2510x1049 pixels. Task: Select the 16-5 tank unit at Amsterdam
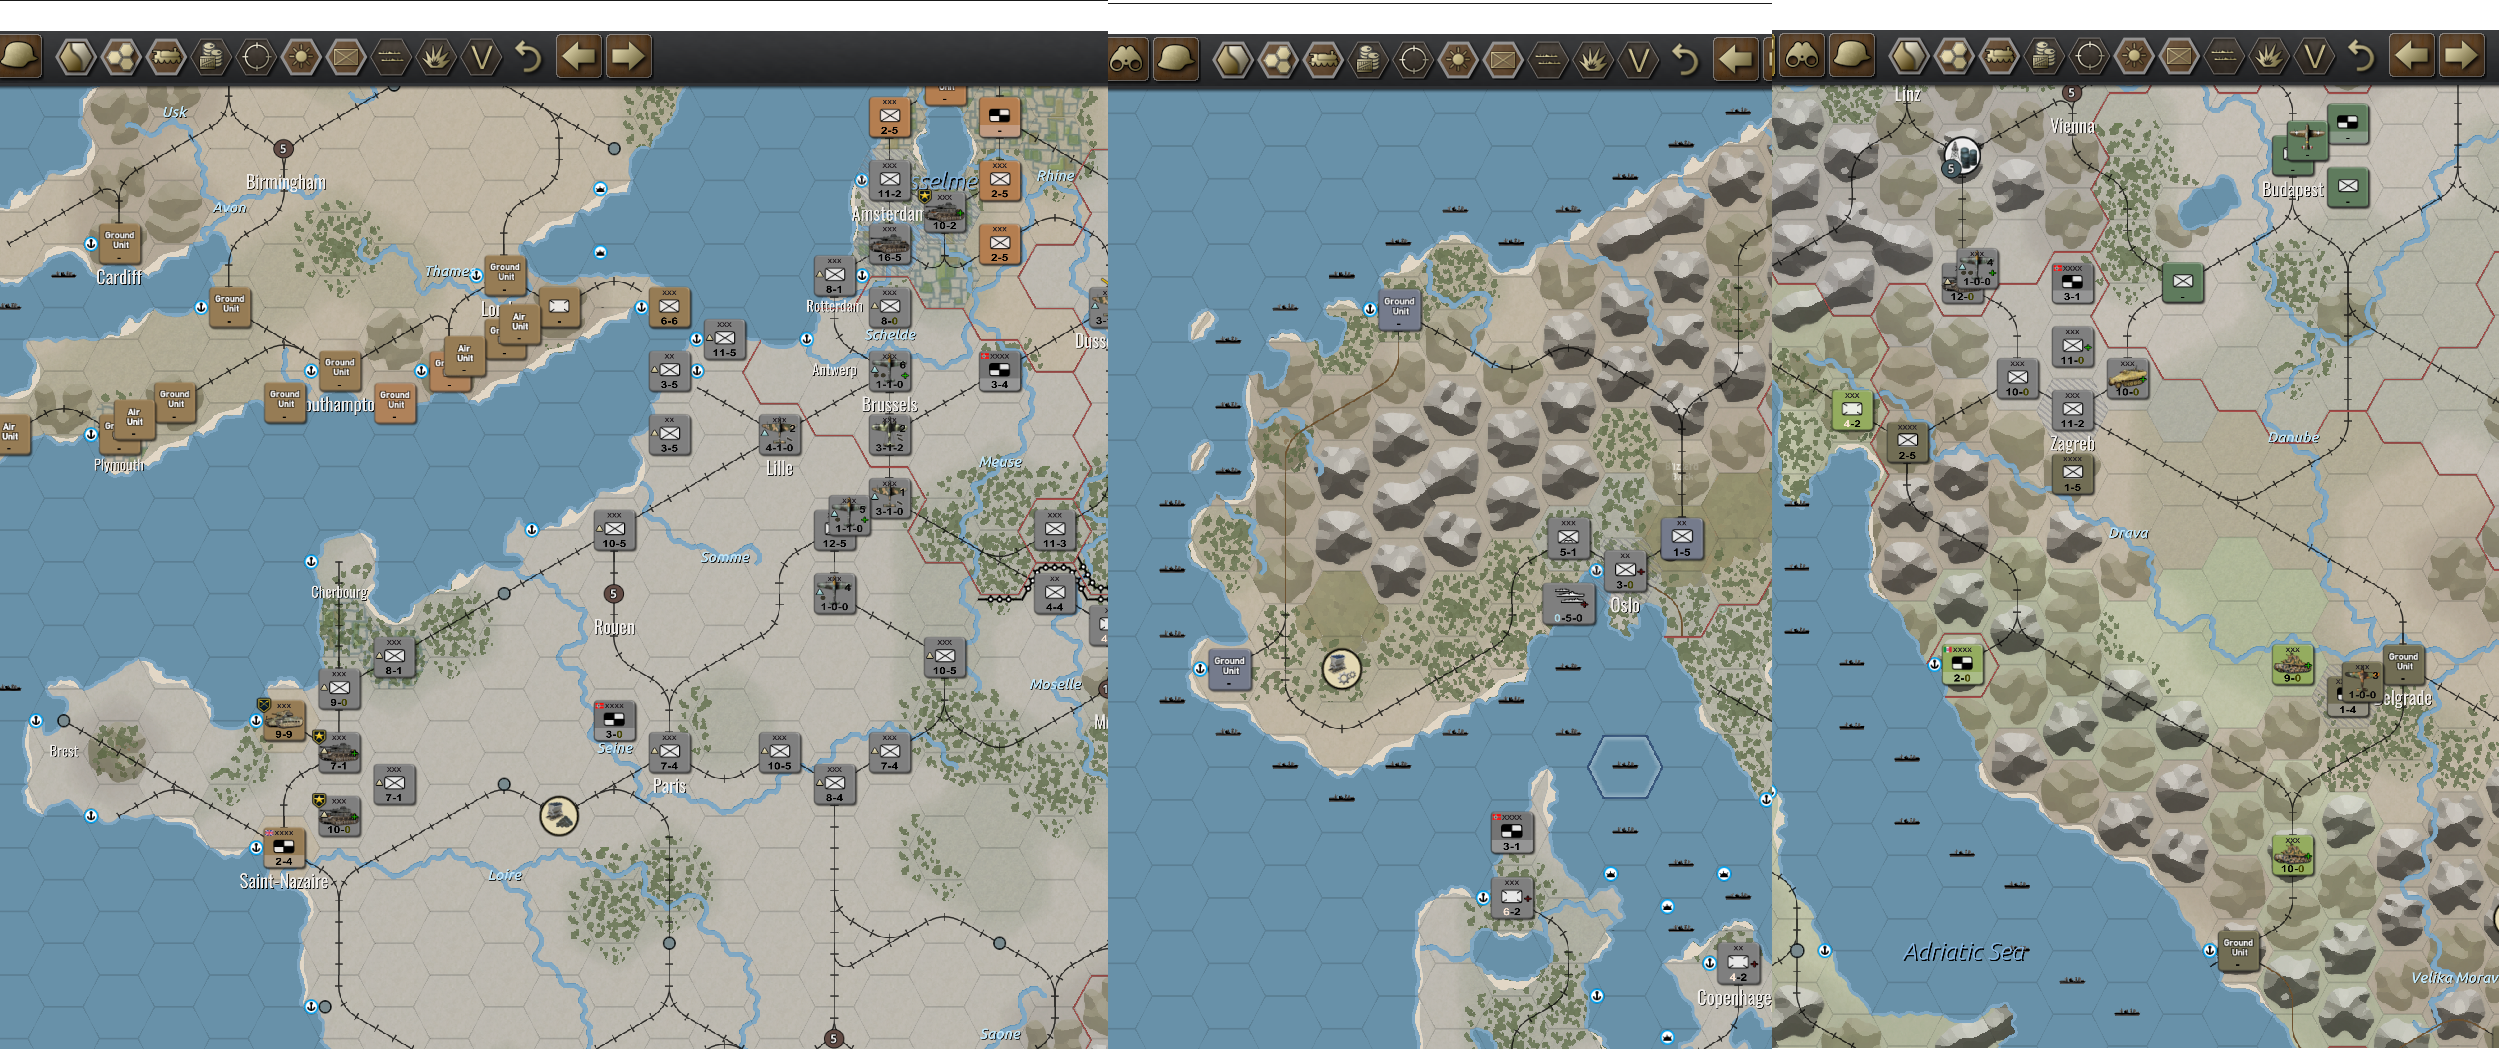coord(889,245)
